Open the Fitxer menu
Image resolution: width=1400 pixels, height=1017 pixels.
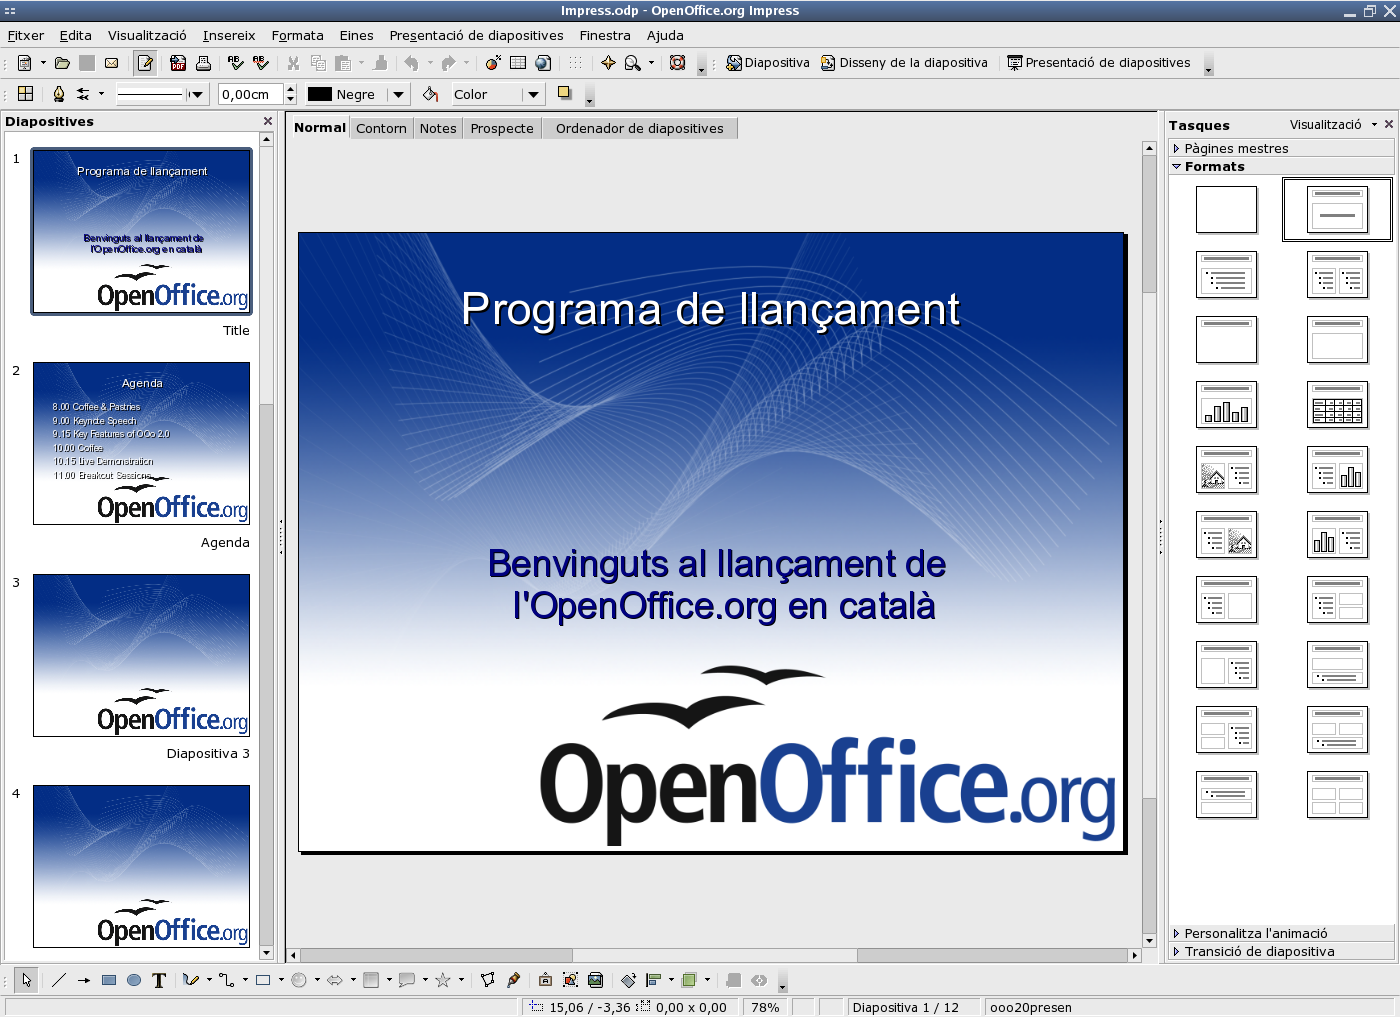point(26,35)
